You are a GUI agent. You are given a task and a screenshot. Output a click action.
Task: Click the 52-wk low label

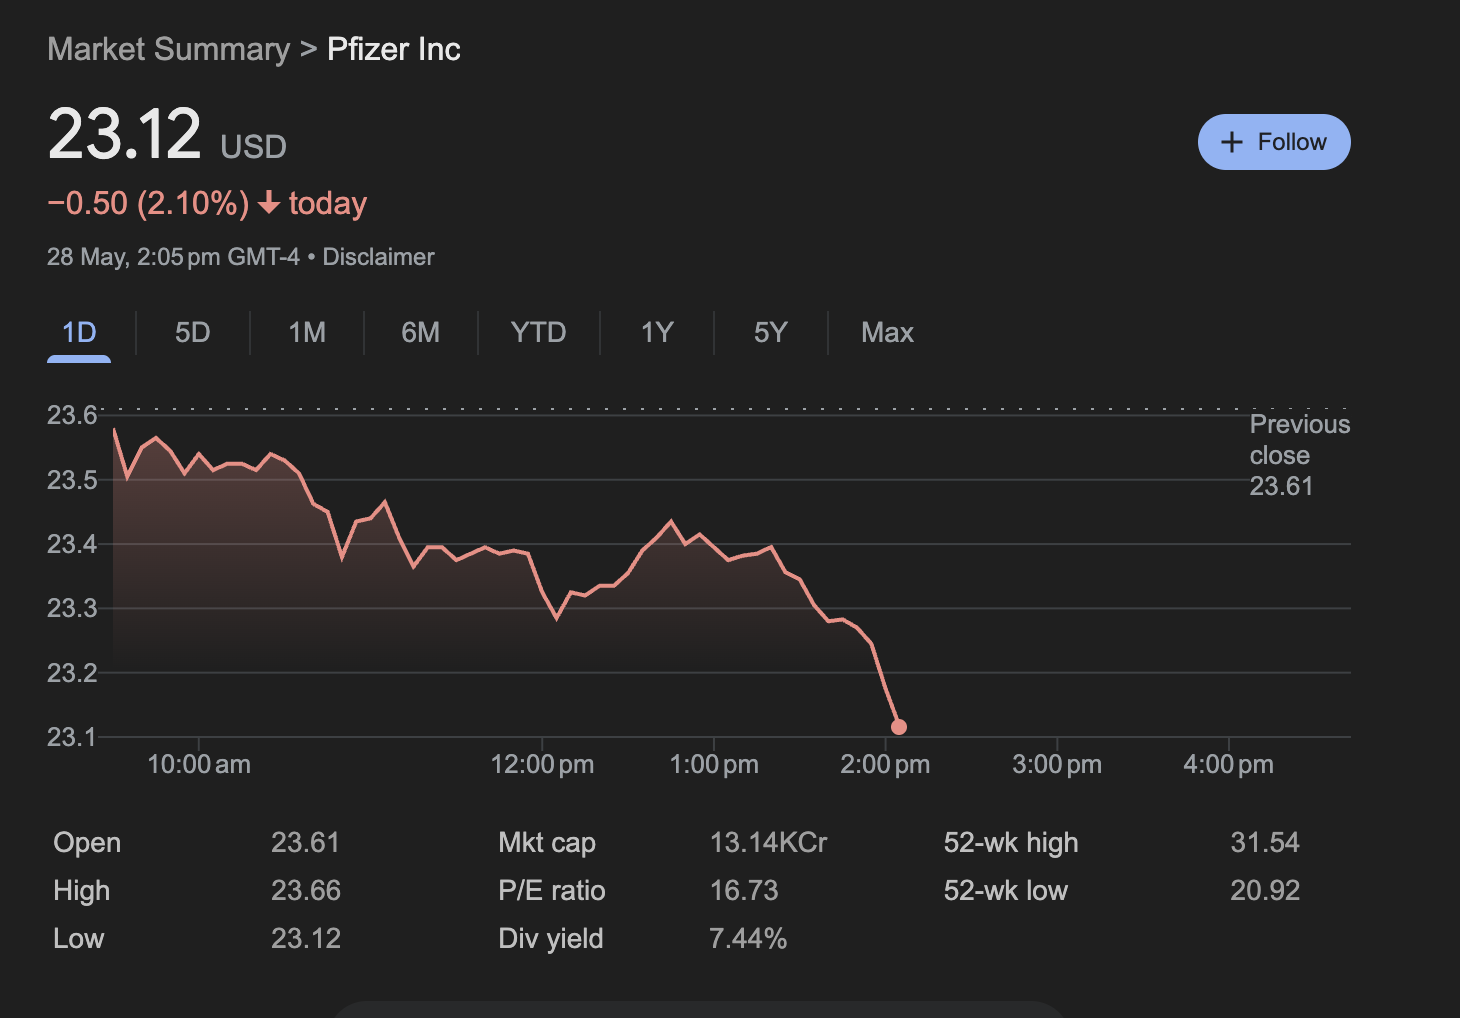(1006, 890)
